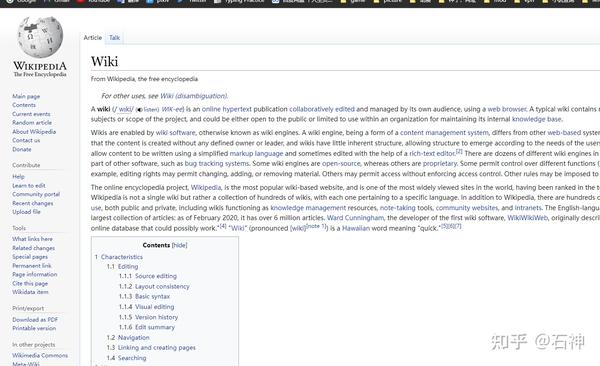This screenshot has height=366, width=600.
Task: Switch to the Talk tab
Action: coord(114,38)
